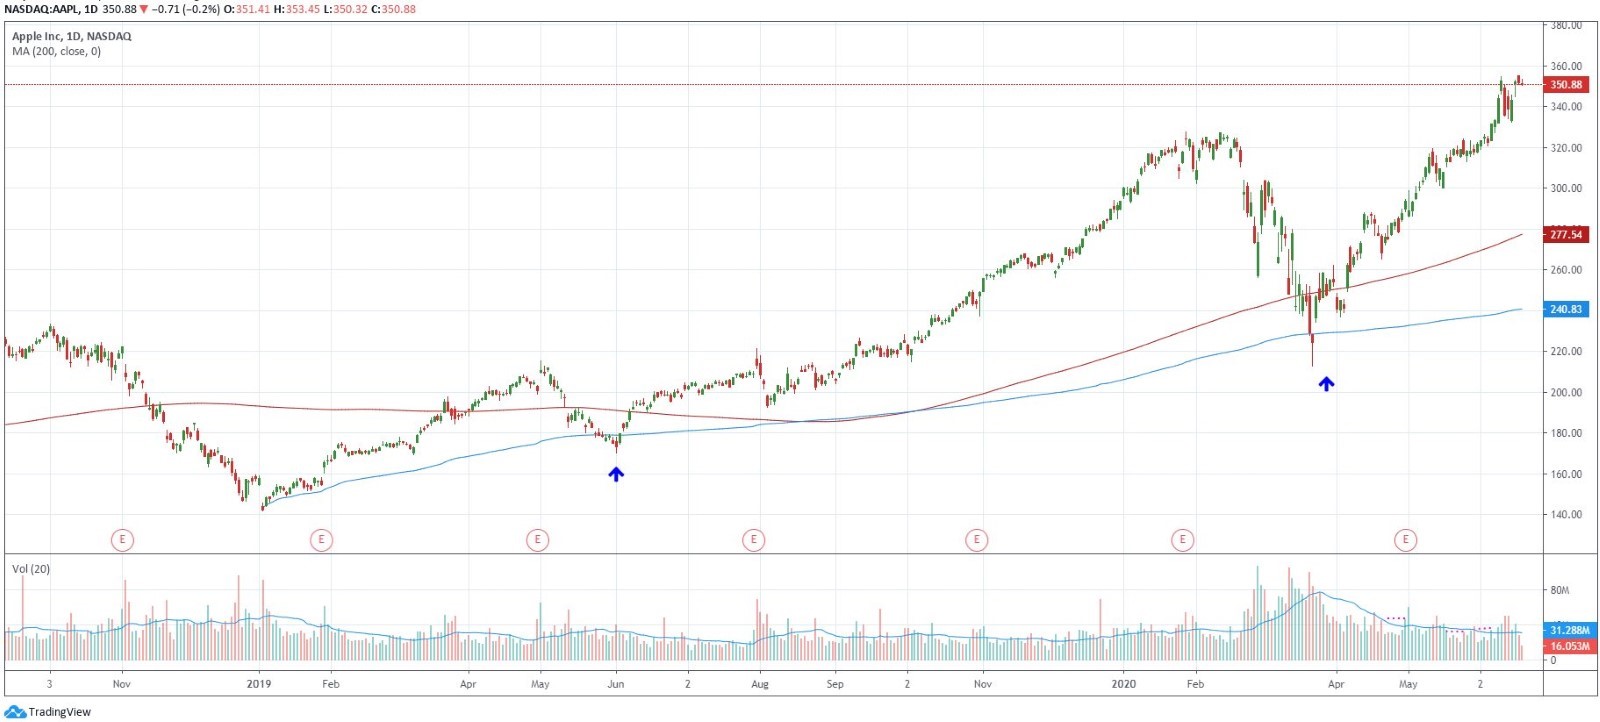Click the '3' date label on time axis
This screenshot has width=1600, height=722.
point(49,684)
